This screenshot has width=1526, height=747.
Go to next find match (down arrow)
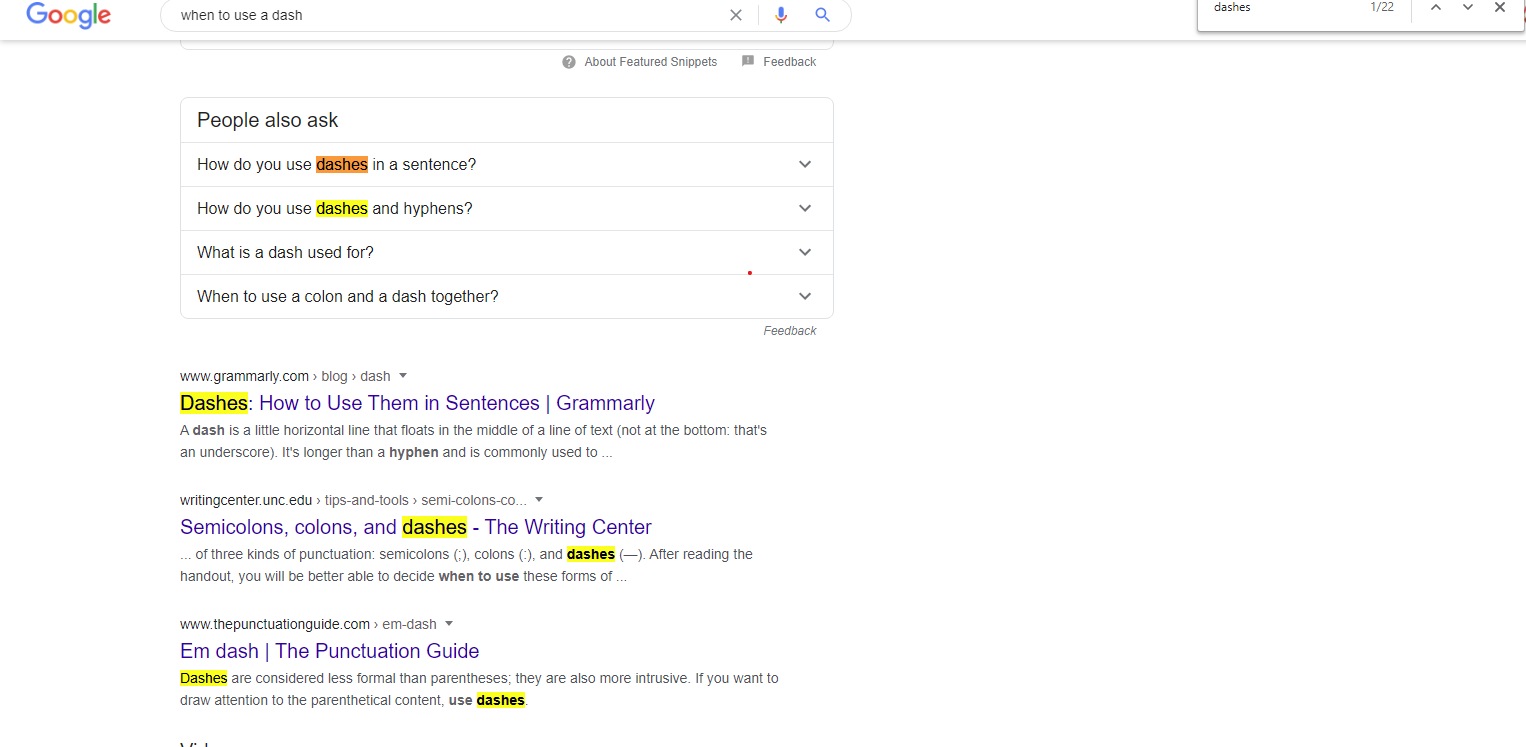tap(1468, 7)
